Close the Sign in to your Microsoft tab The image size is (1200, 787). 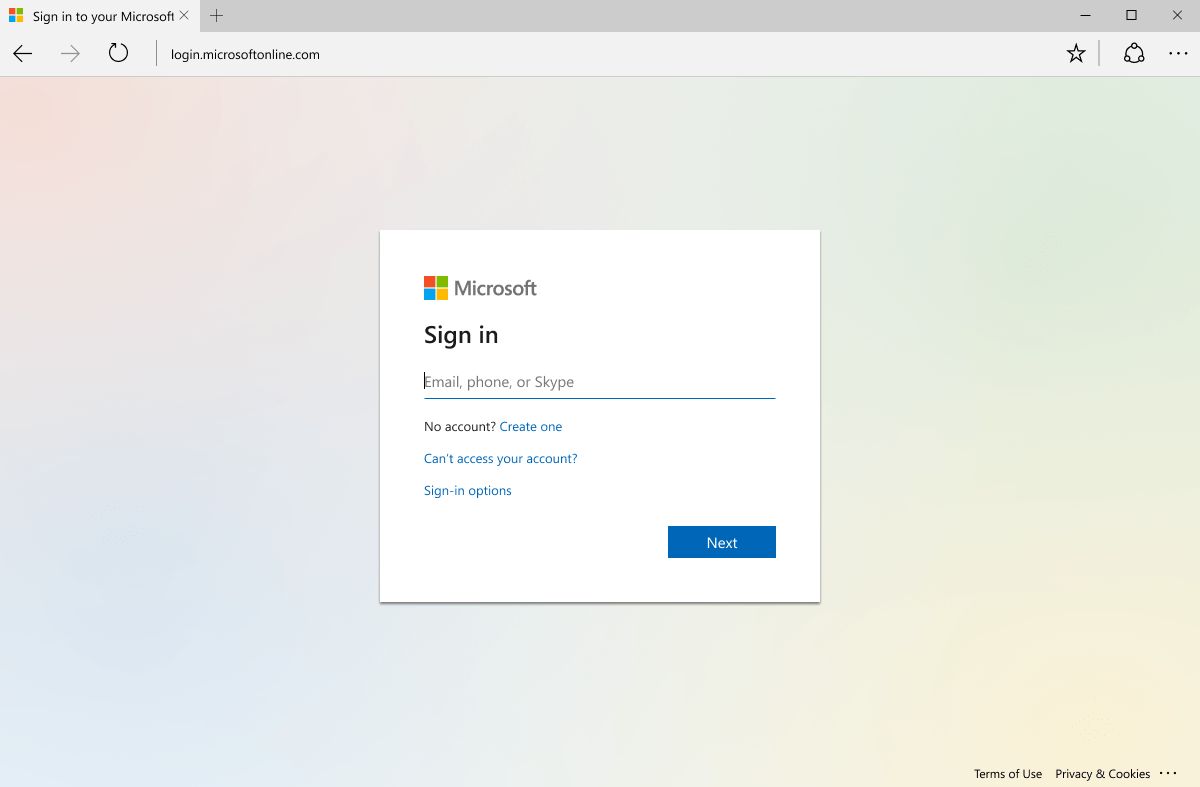pos(184,16)
